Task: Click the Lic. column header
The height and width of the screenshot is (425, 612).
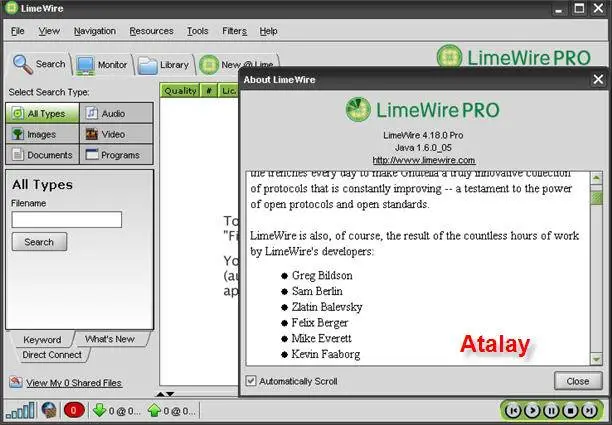Action: coord(229,91)
